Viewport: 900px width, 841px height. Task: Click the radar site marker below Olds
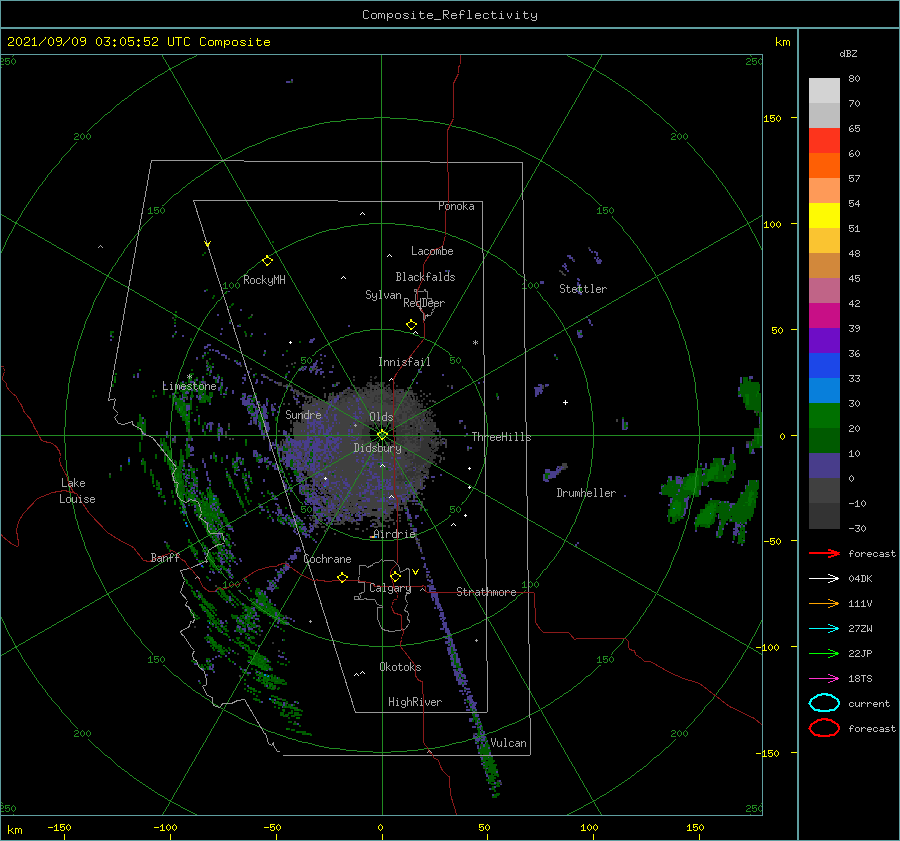382,435
